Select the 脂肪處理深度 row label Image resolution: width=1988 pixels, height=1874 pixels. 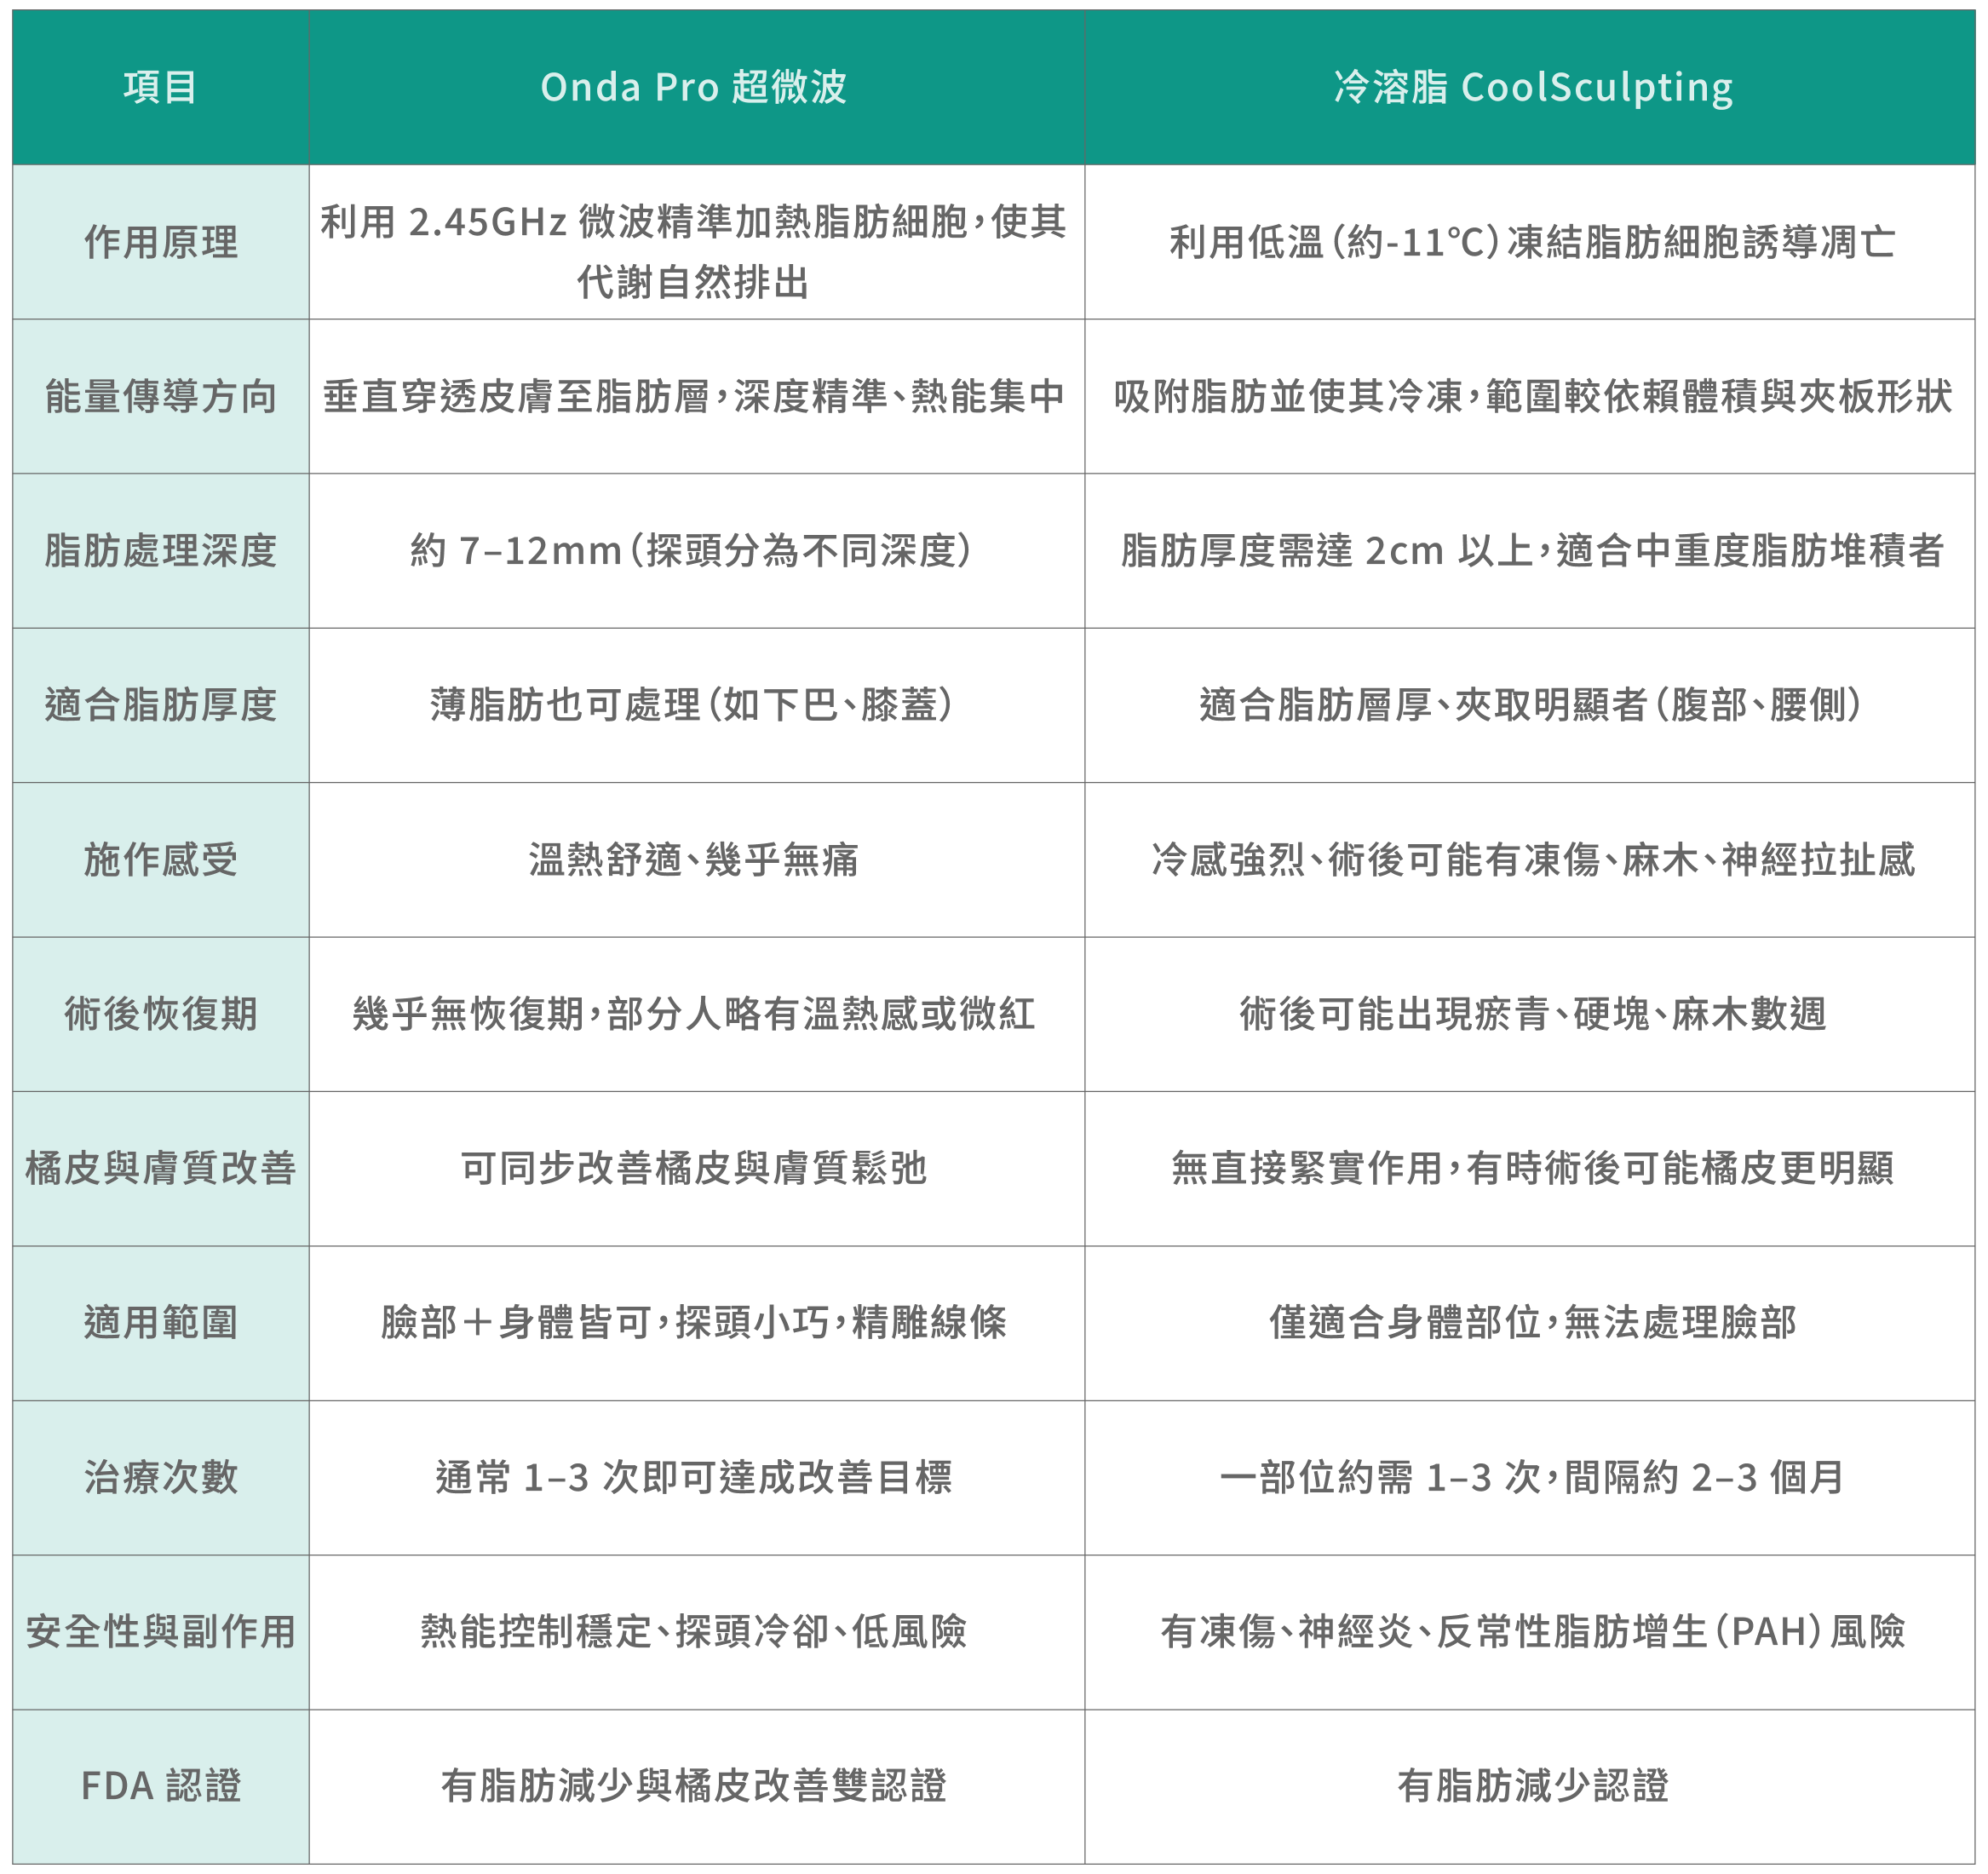pyautogui.click(x=160, y=550)
